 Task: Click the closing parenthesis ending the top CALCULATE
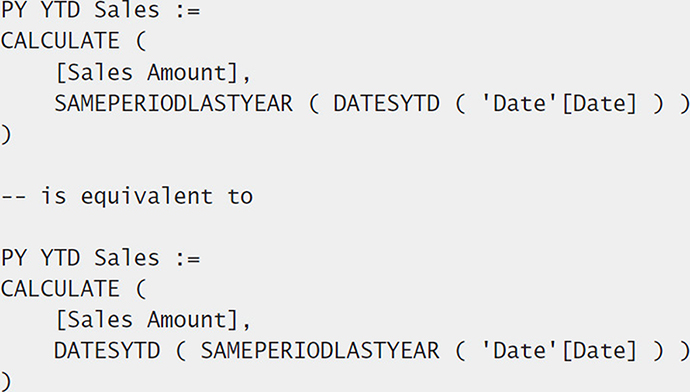click(5, 135)
